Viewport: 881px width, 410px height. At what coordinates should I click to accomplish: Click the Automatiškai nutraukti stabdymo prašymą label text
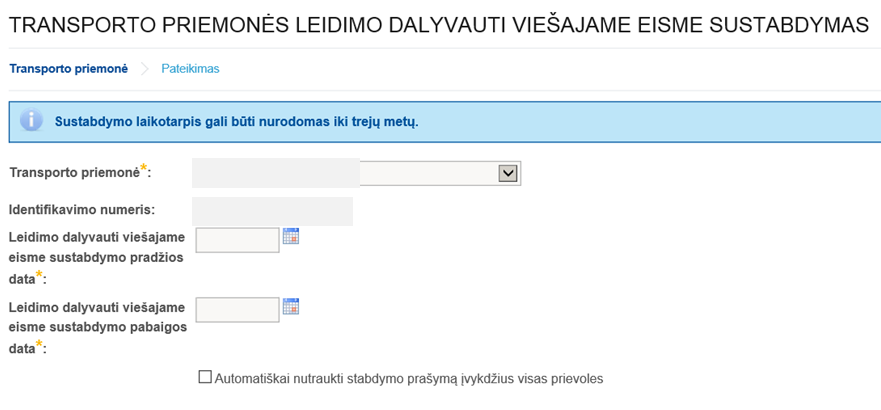coord(409,379)
